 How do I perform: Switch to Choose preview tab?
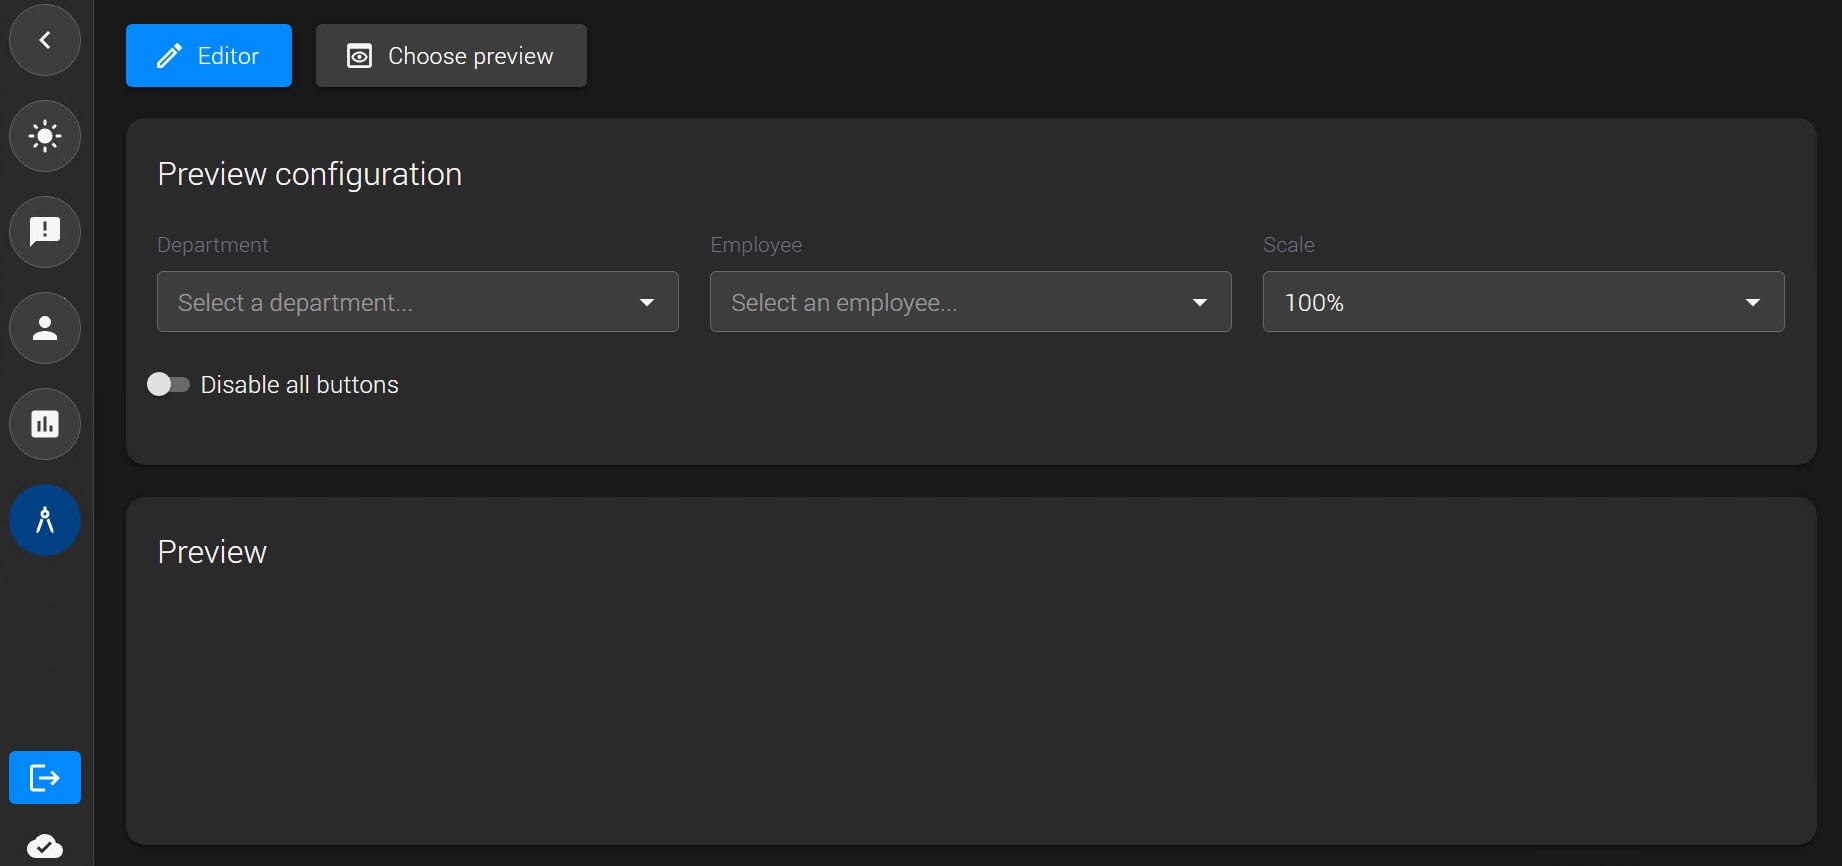click(x=451, y=56)
